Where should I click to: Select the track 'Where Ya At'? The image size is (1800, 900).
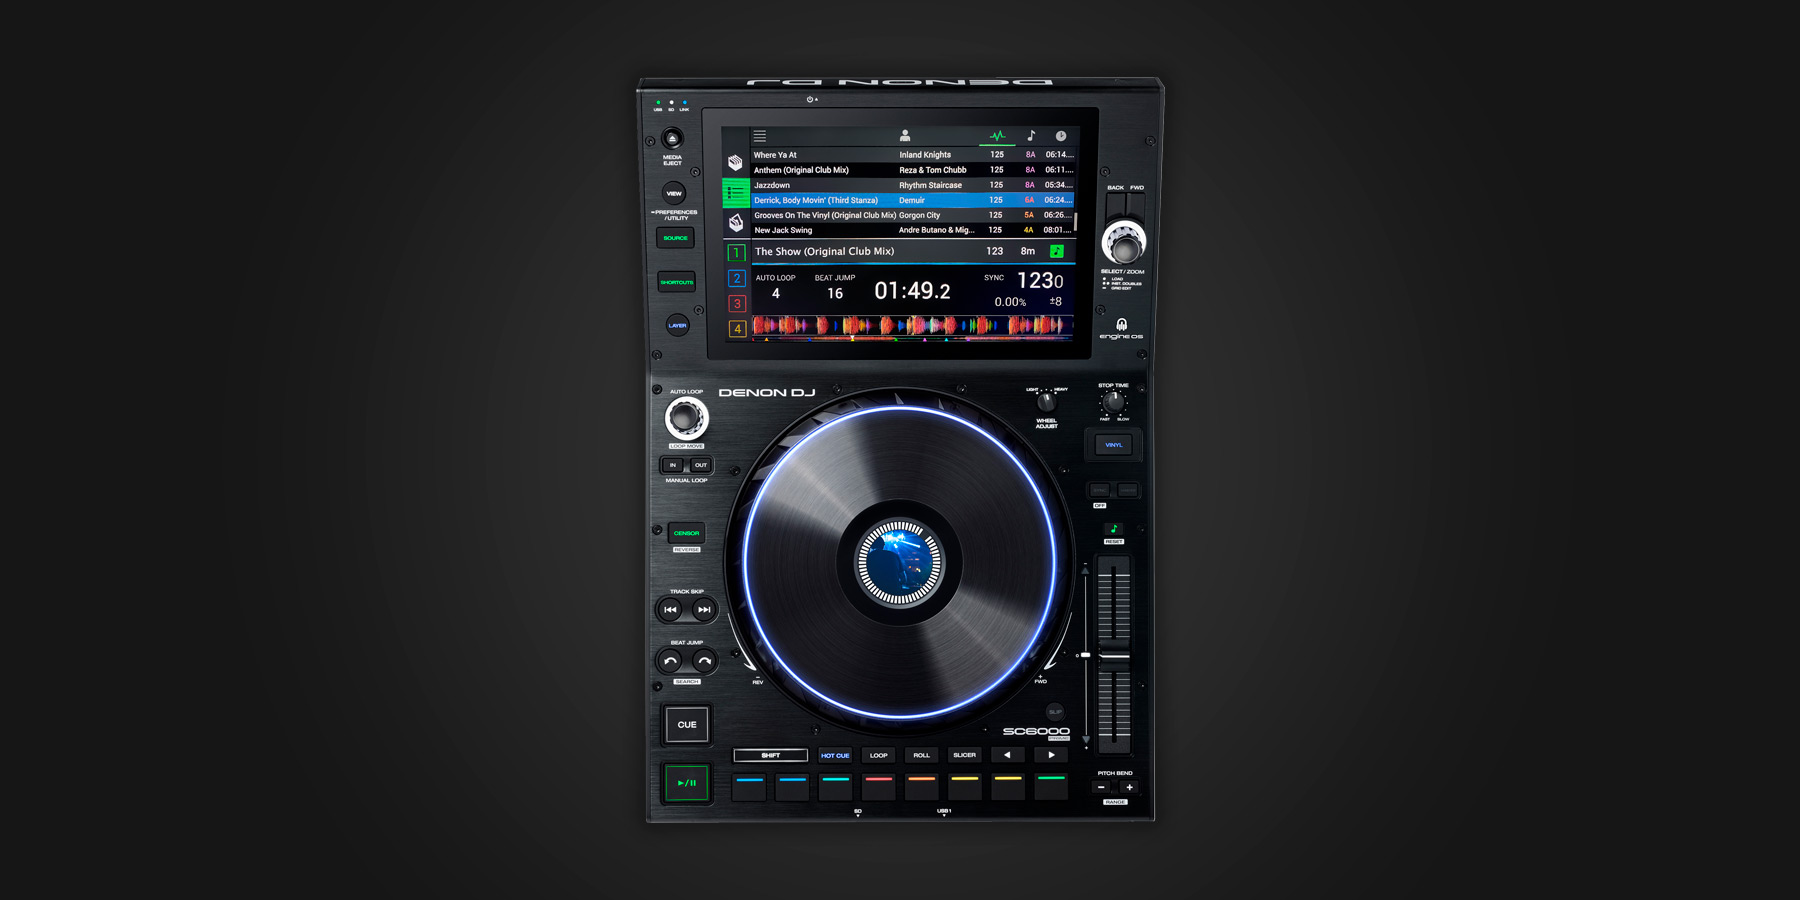(913, 155)
